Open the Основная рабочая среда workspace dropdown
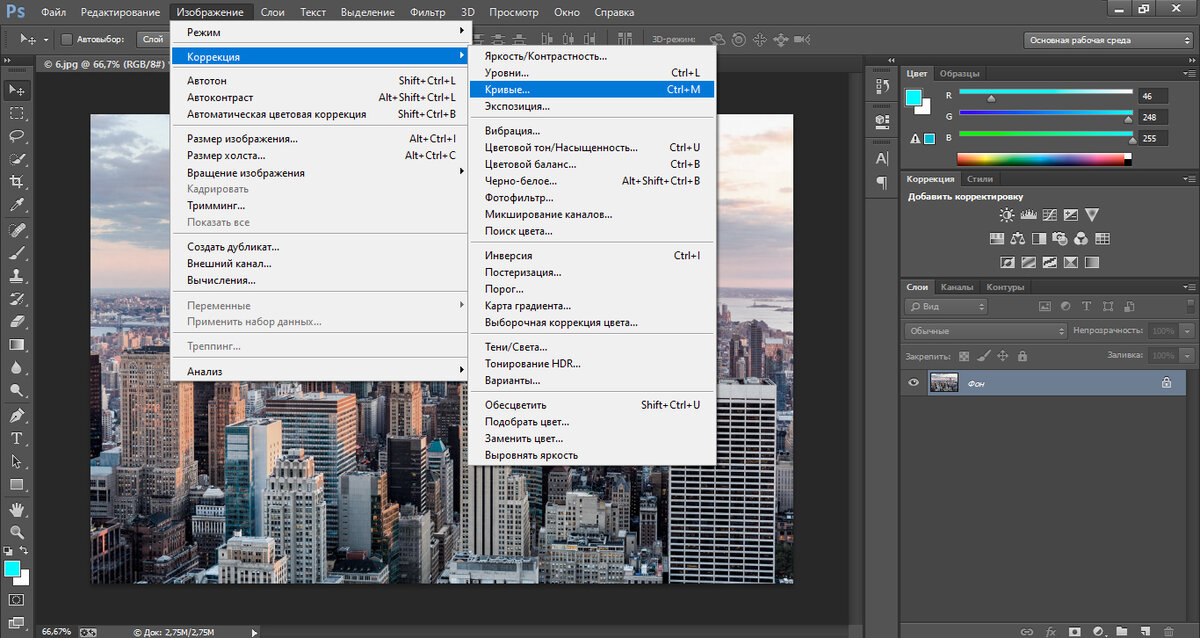The width and height of the screenshot is (1200, 638). click(x=1107, y=40)
